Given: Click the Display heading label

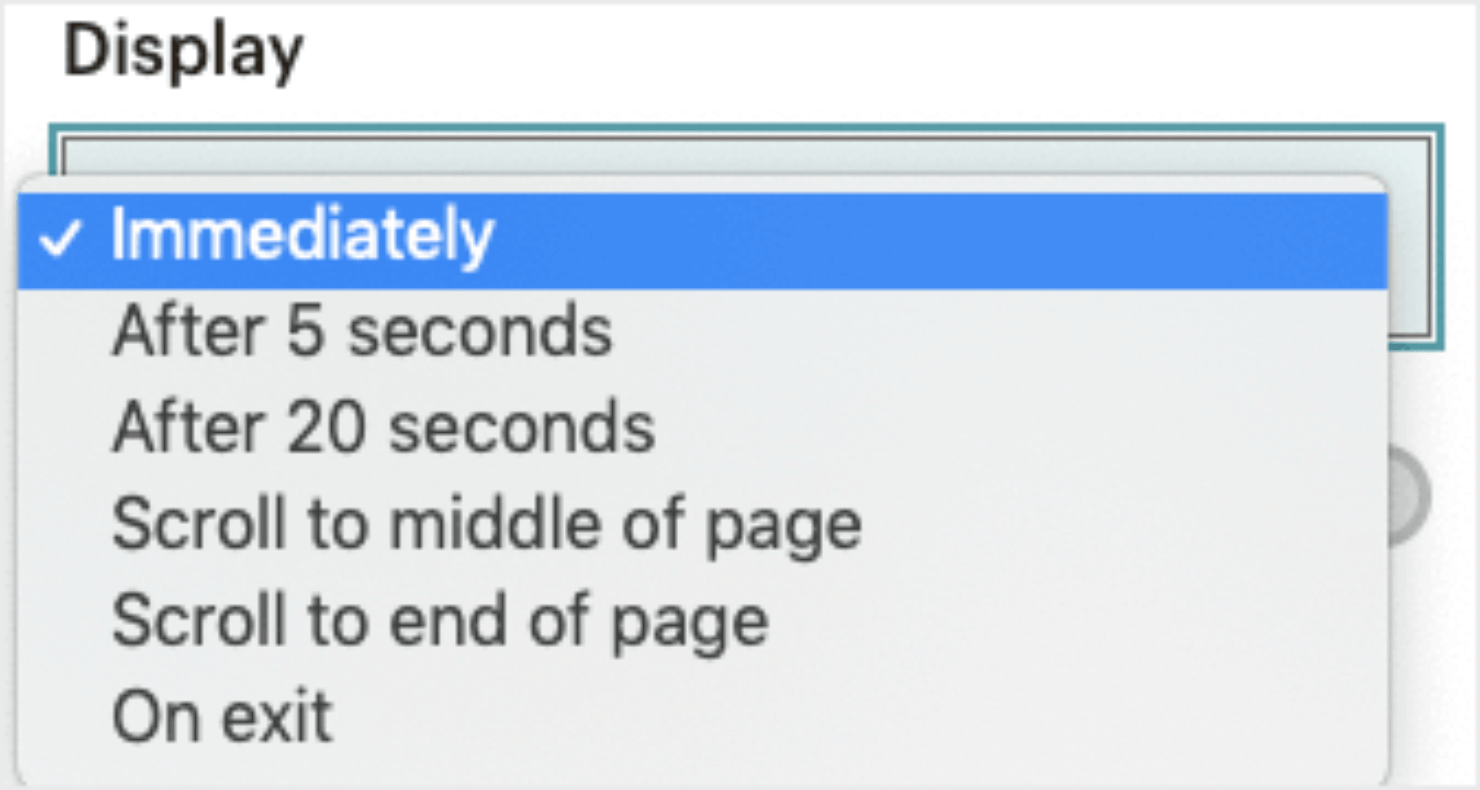Looking at the screenshot, I should tap(183, 50).
